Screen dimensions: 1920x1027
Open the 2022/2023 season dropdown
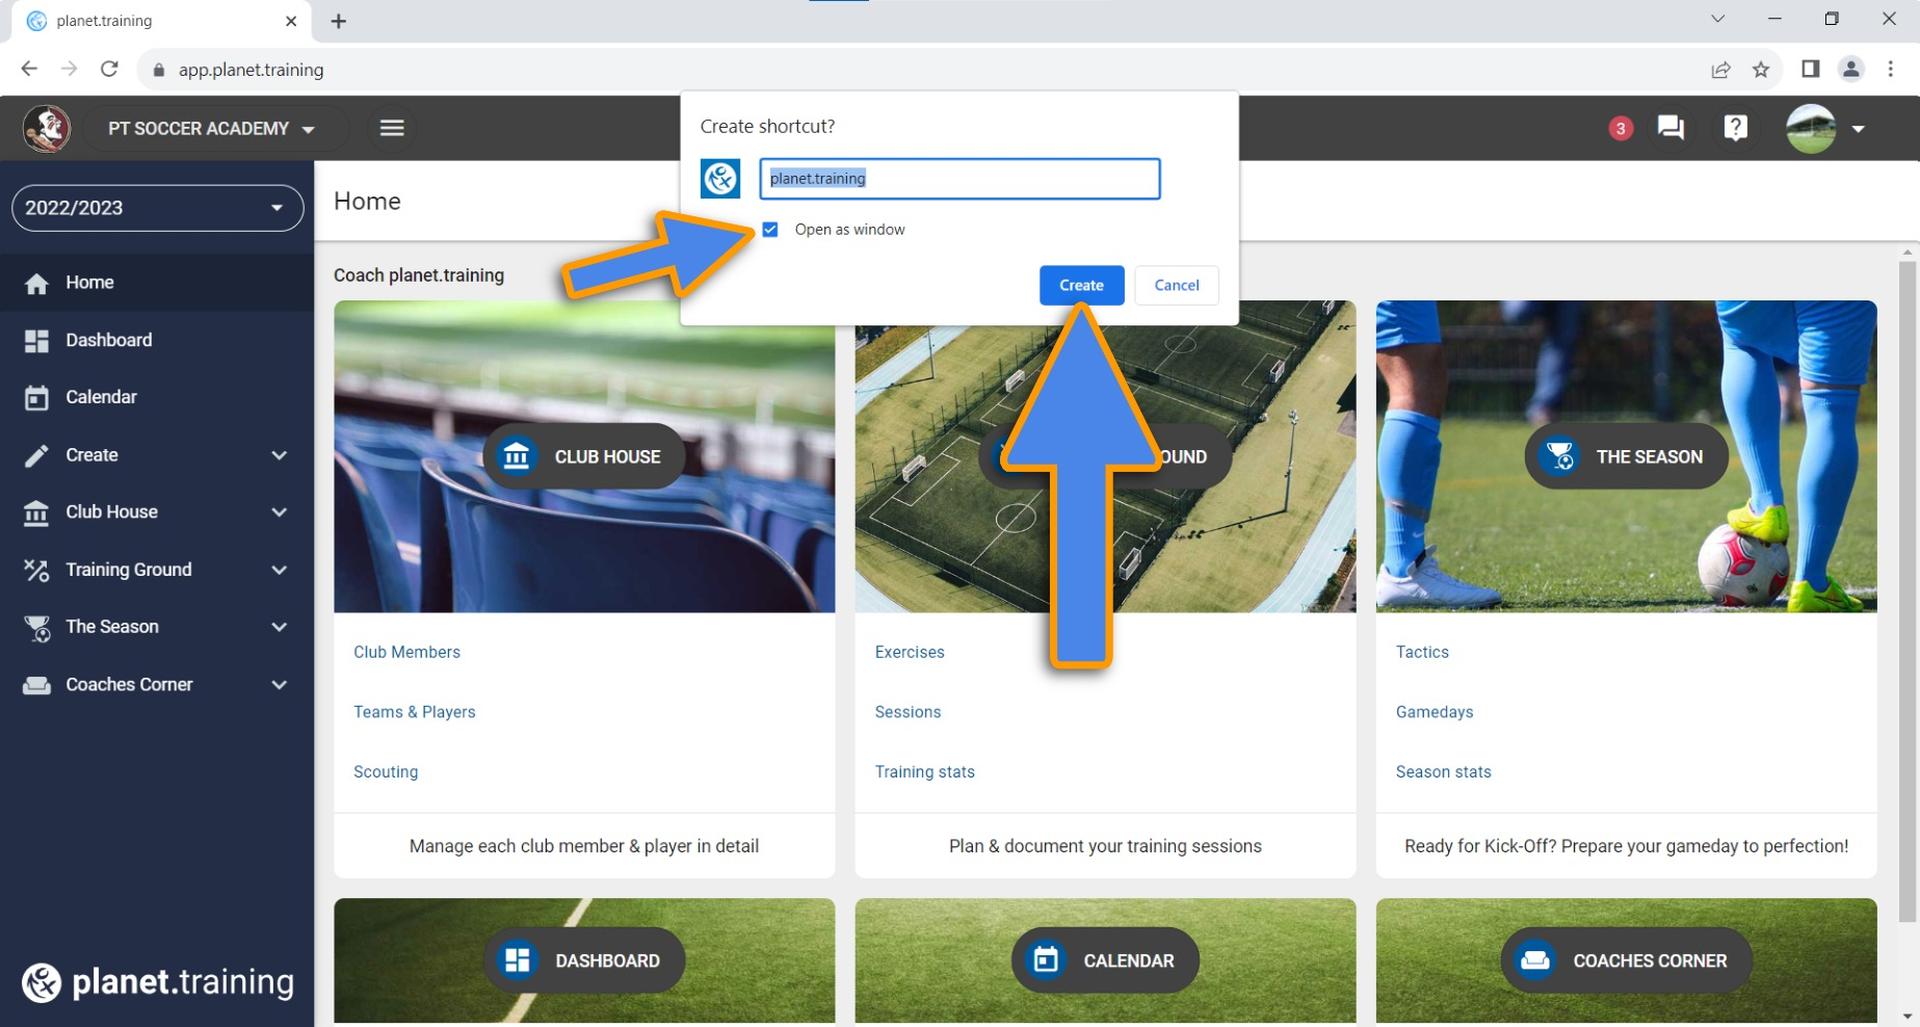pyautogui.click(x=157, y=208)
